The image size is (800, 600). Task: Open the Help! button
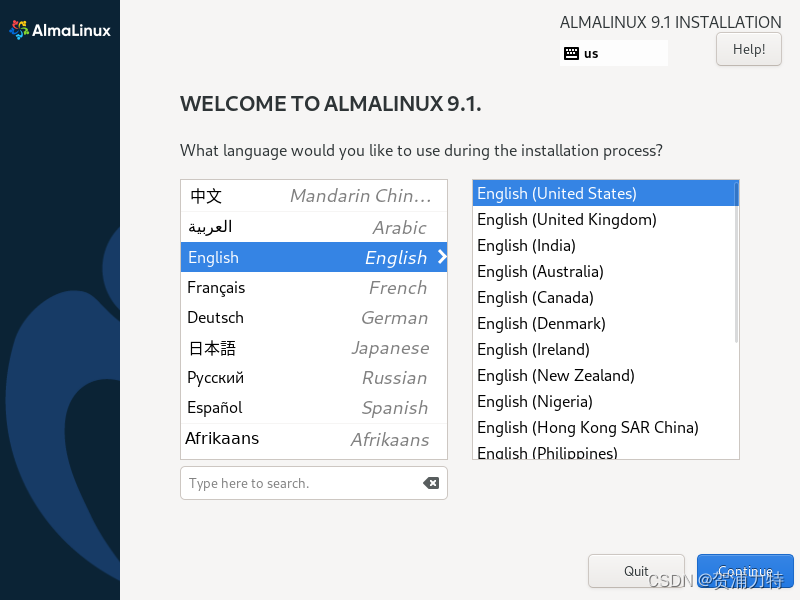pyautogui.click(x=748, y=49)
